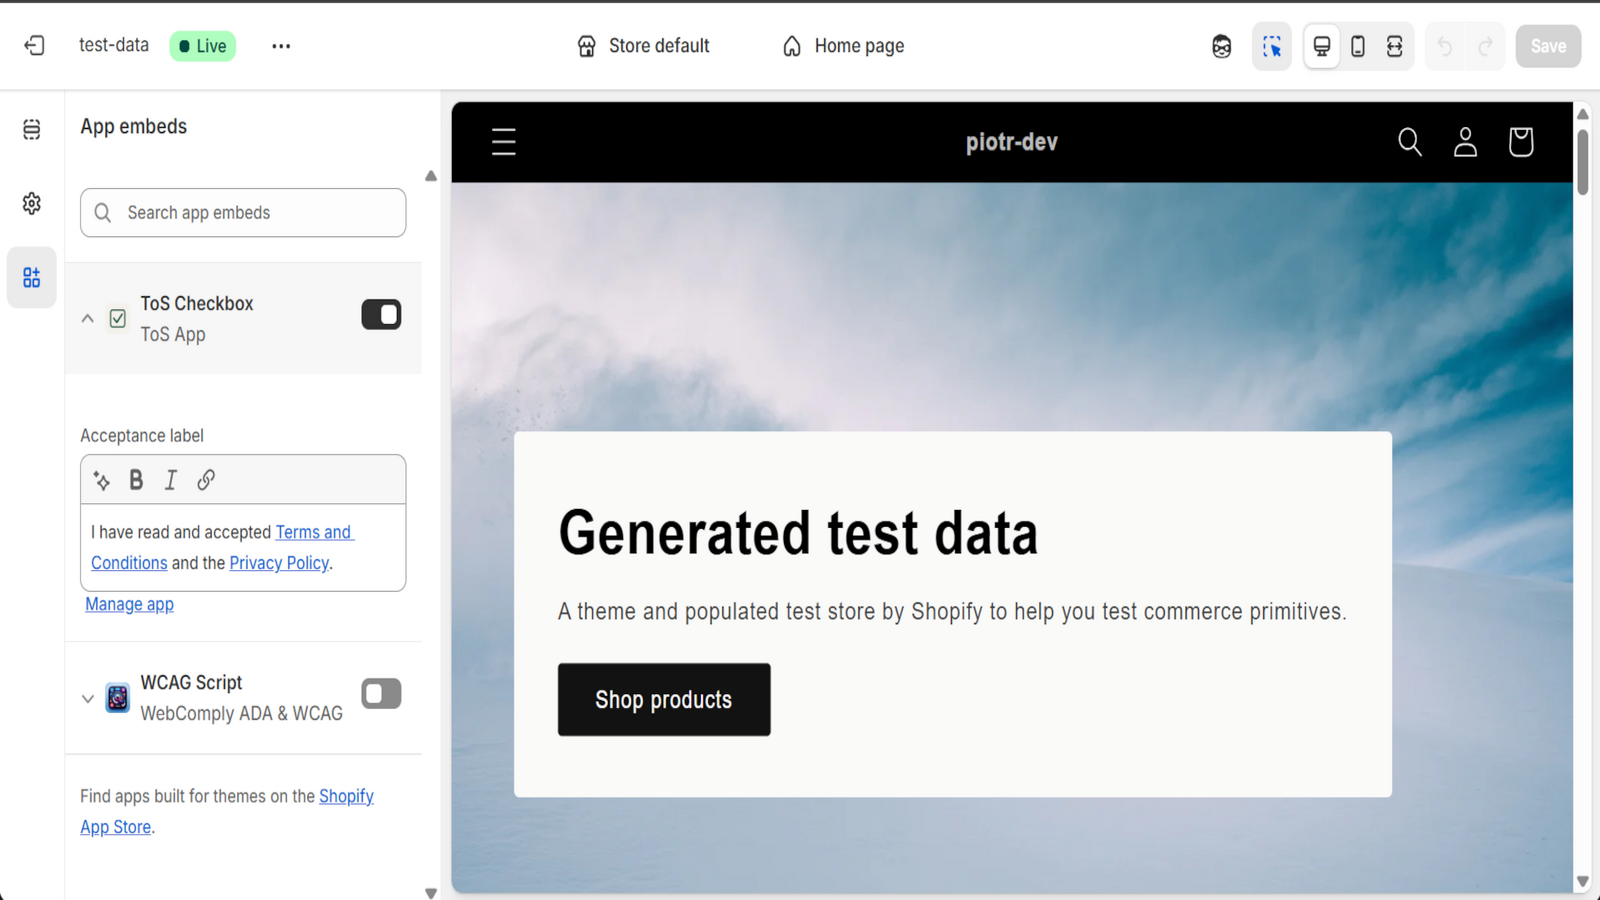
Task: Click the Manage app link
Action: tap(129, 604)
